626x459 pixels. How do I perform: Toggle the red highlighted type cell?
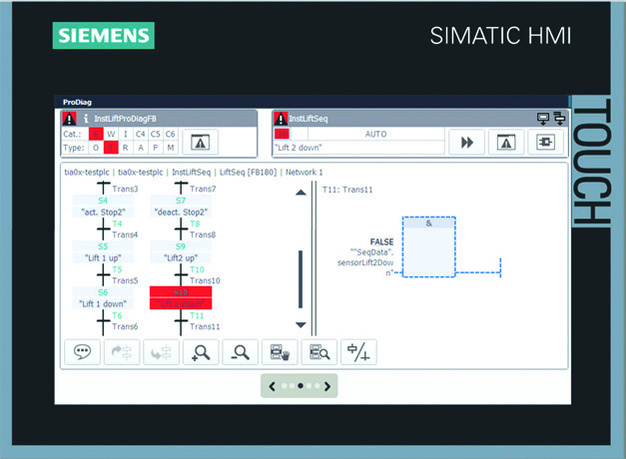(x=111, y=148)
